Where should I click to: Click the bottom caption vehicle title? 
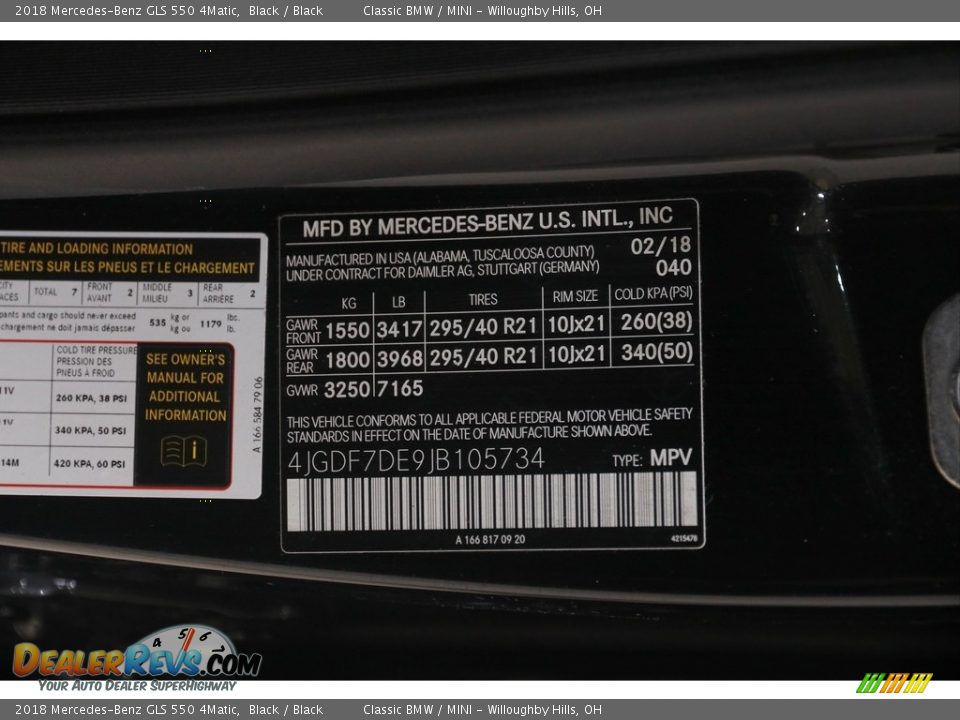pos(168,710)
